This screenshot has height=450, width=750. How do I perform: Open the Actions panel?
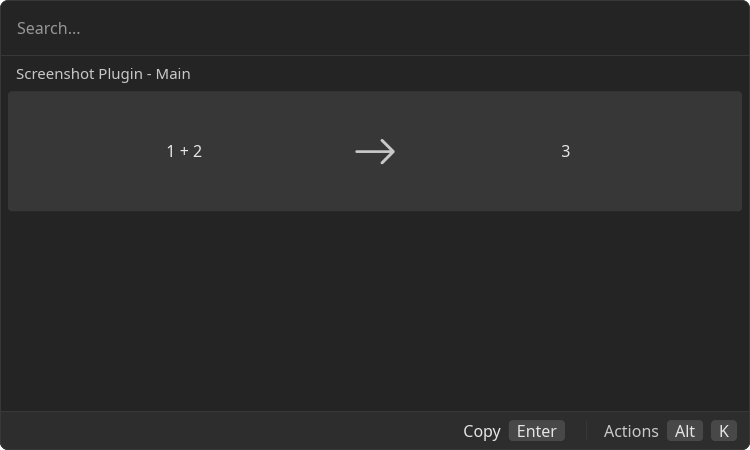(631, 431)
